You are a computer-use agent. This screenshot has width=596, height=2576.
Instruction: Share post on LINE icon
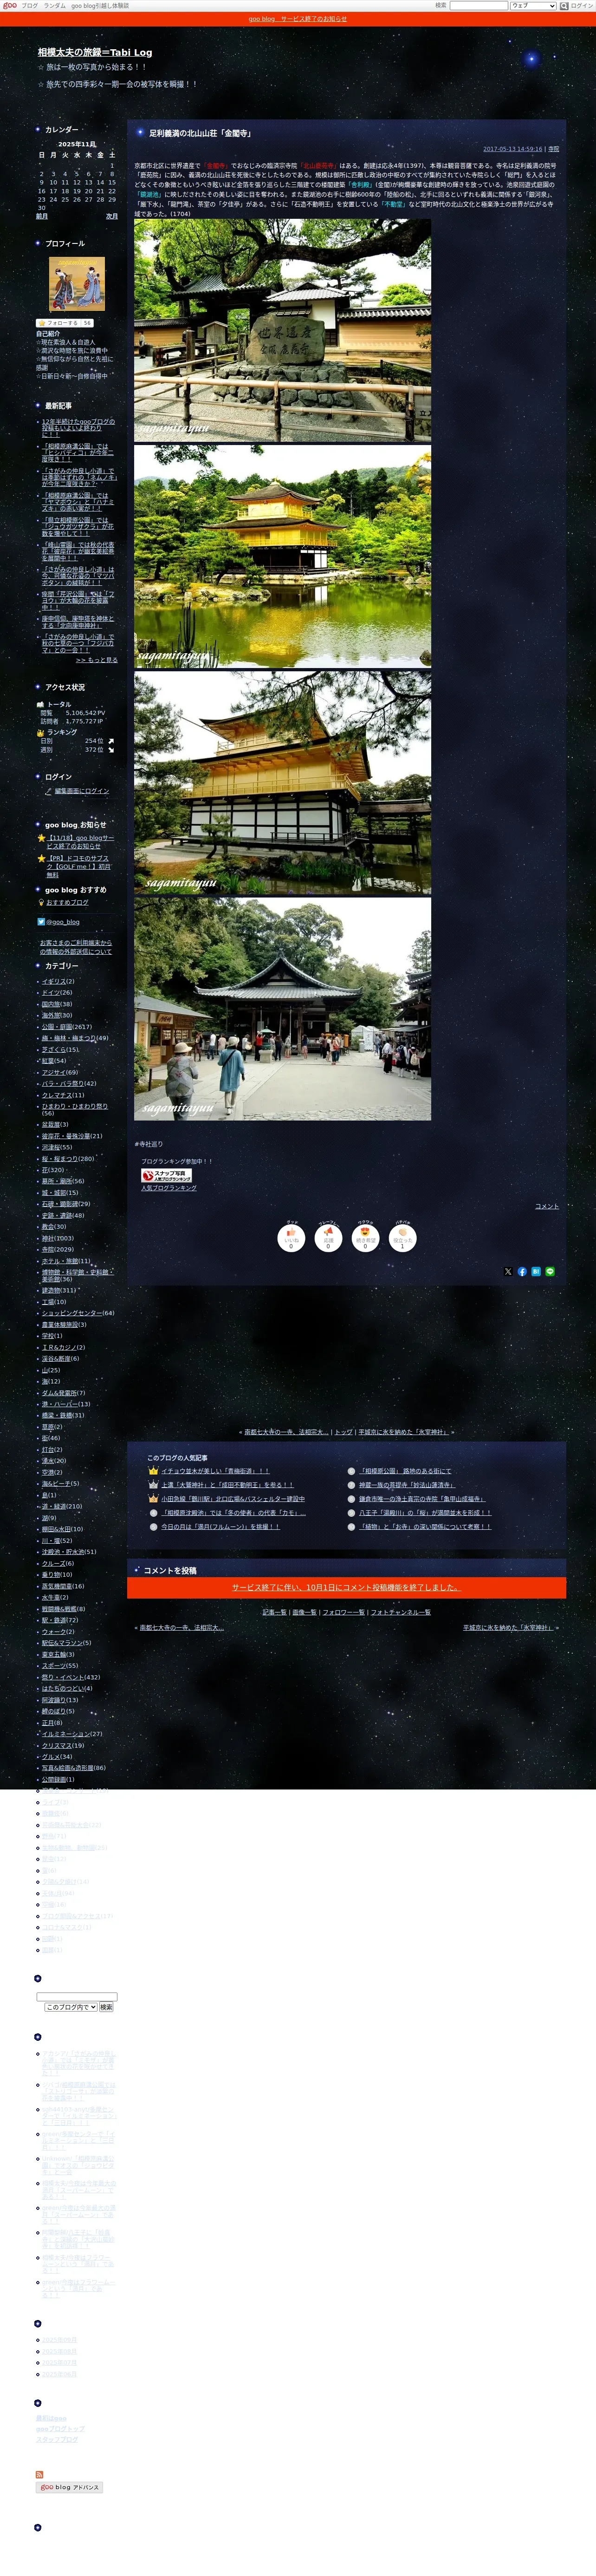pos(550,1272)
